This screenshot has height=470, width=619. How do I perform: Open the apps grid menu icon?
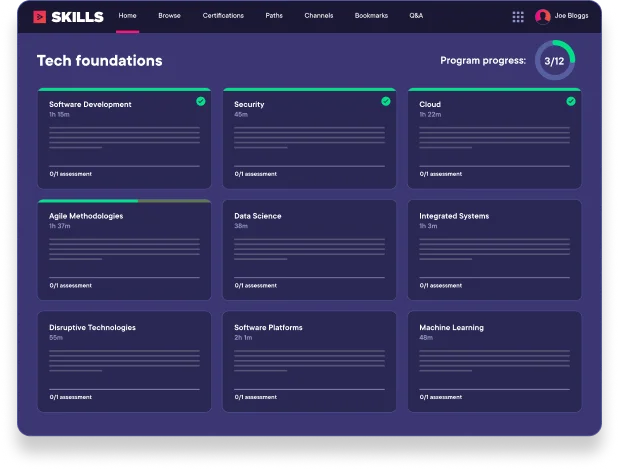(518, 17)
